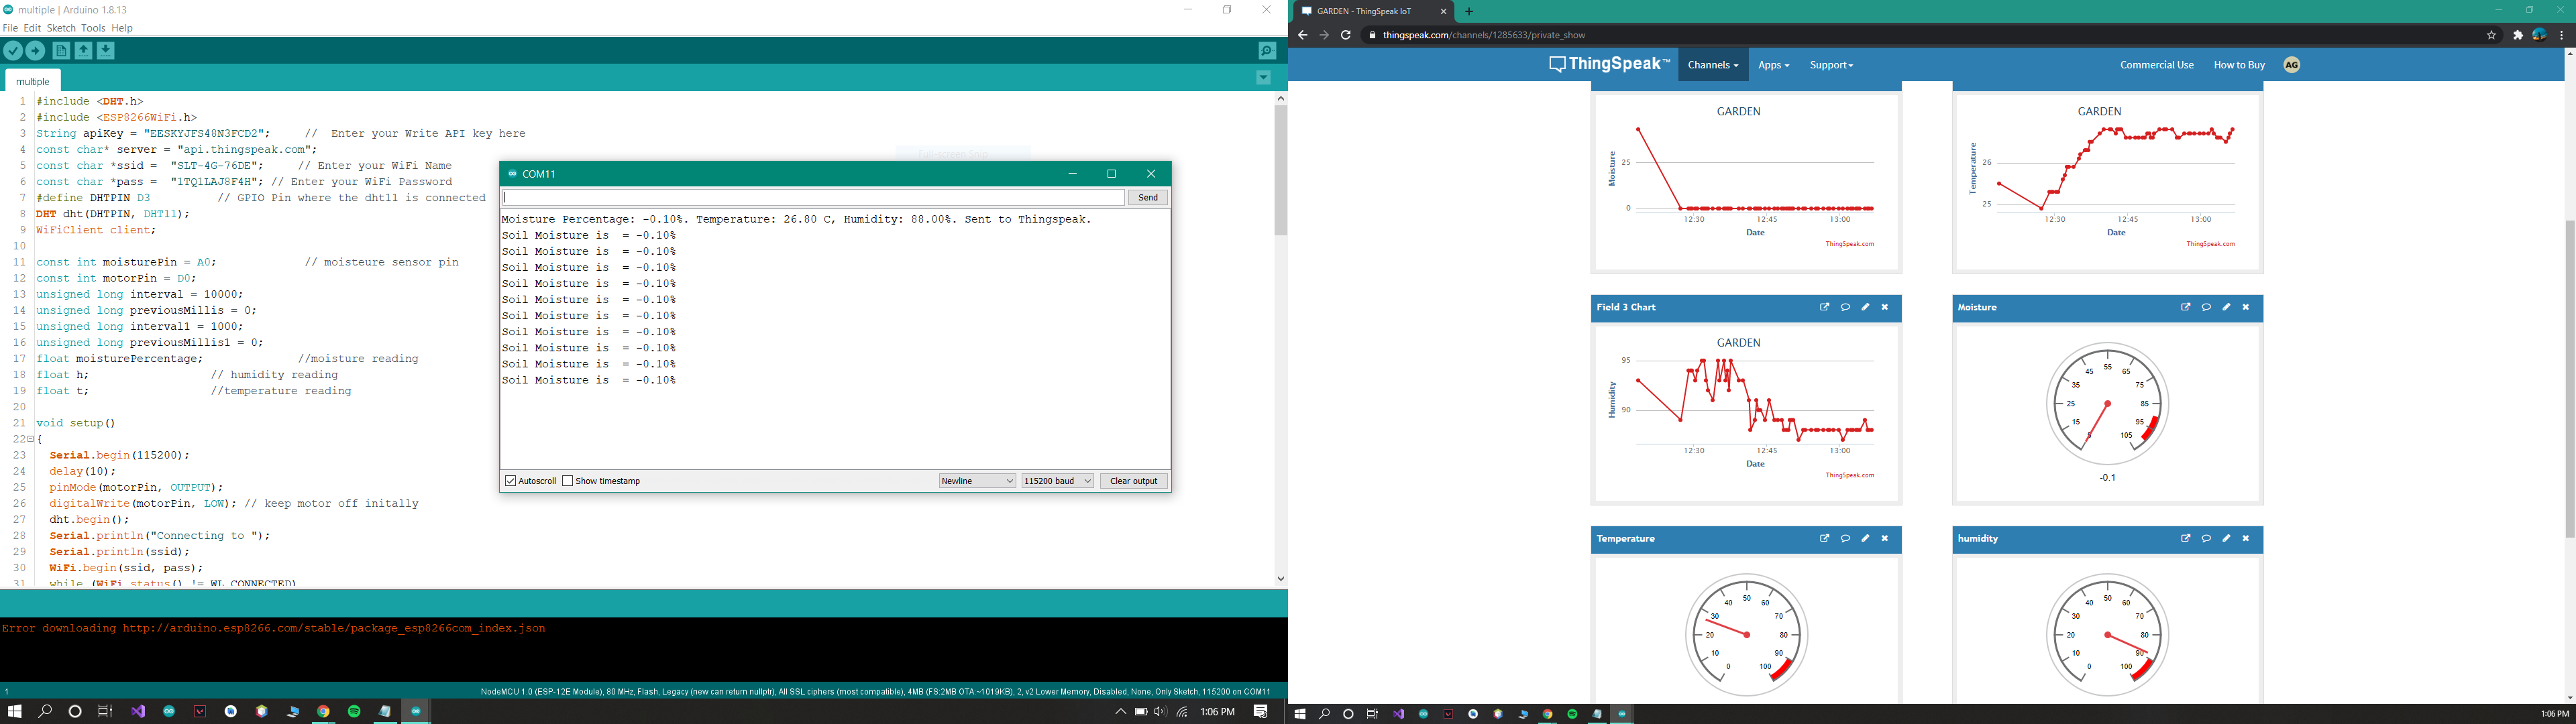Open the Sketch menu in Arduino
The image size is (2576, 724).
point(61,27)
